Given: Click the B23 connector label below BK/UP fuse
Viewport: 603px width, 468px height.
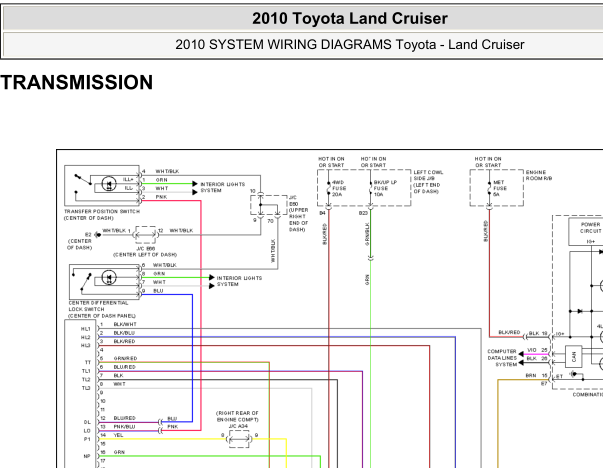Looking at the screenshot, I should coord(363,213).
